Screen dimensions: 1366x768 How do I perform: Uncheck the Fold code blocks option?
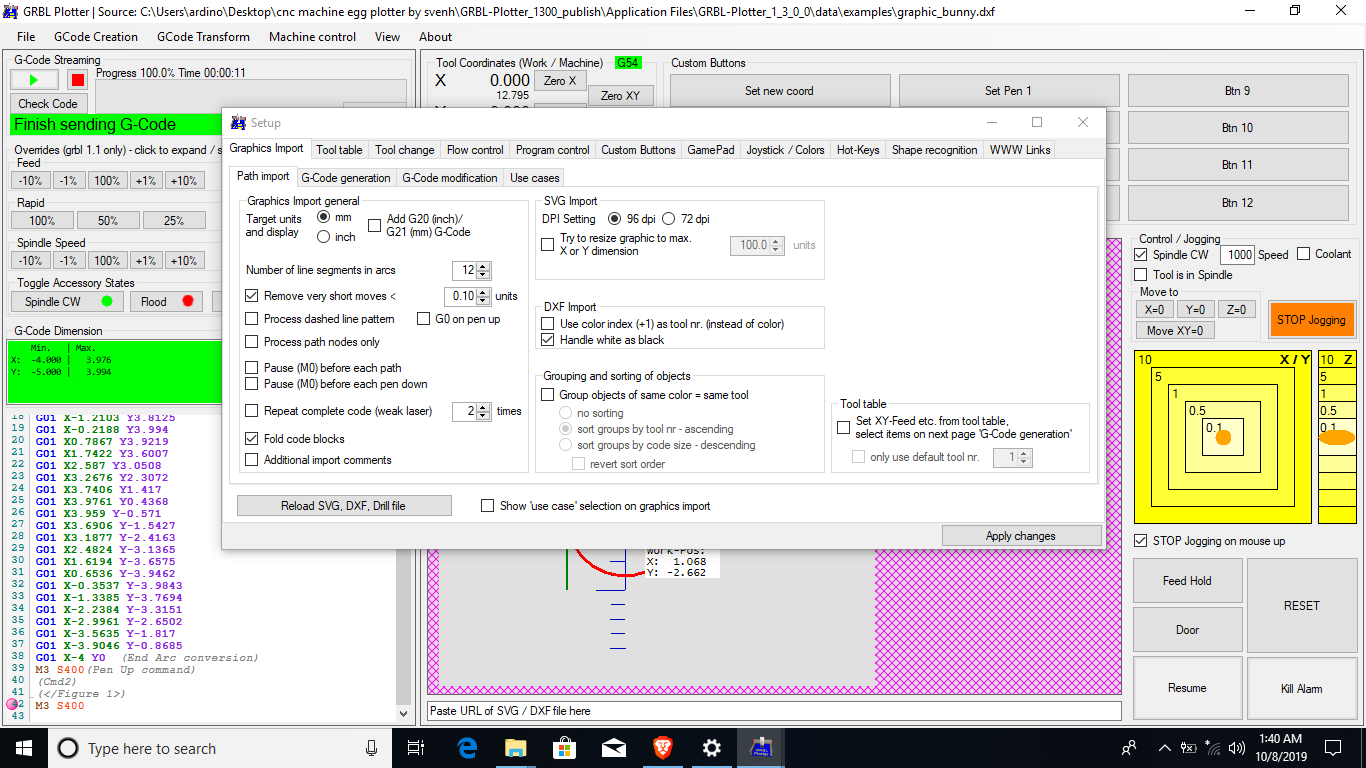(x=252, y=439)
